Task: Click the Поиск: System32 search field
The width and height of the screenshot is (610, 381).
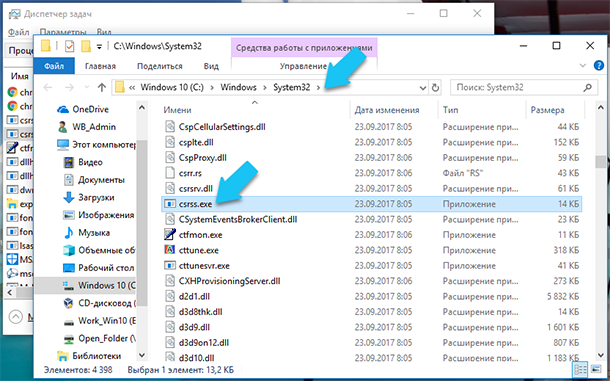Action: point(523,88)
